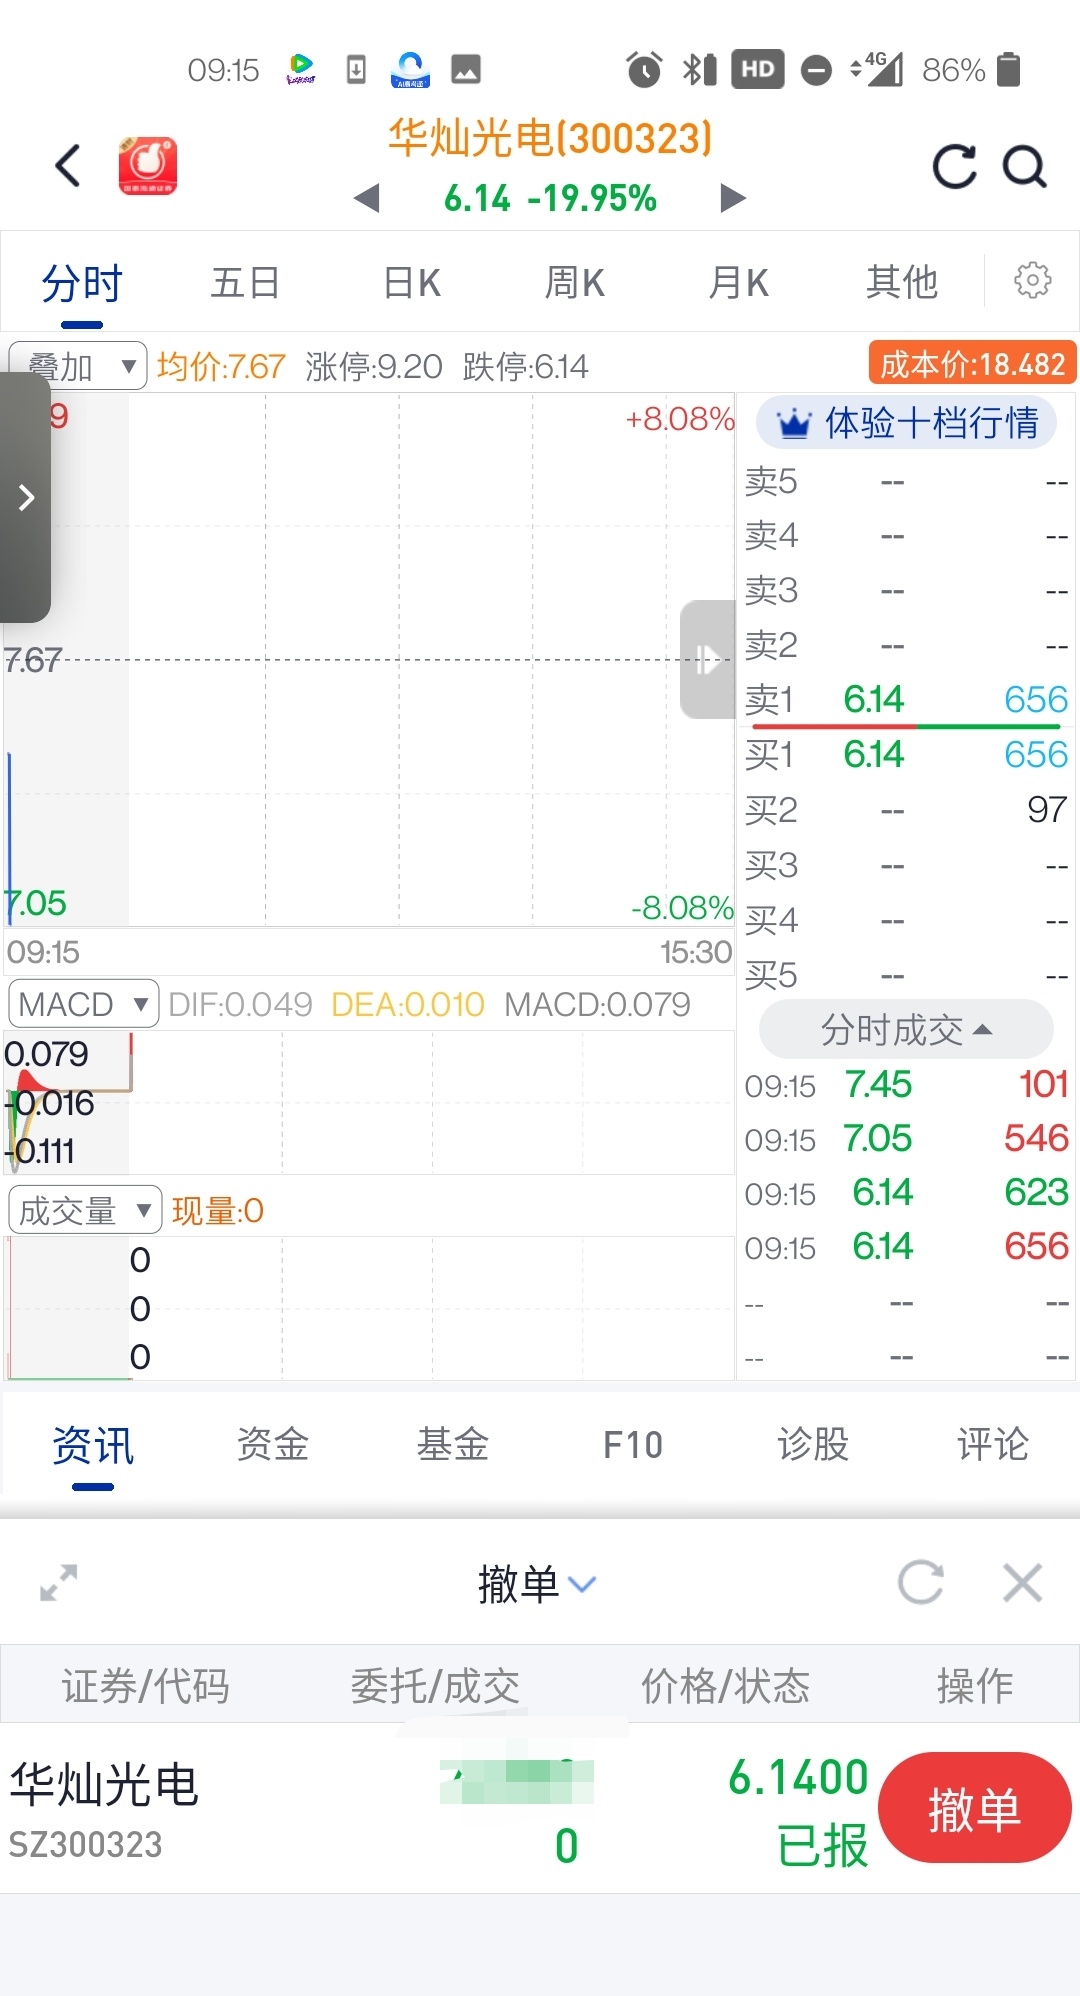Screen dimensions: 1080x1996
Task: Tap the alarm clock status icon
Action: click(644, 70)
